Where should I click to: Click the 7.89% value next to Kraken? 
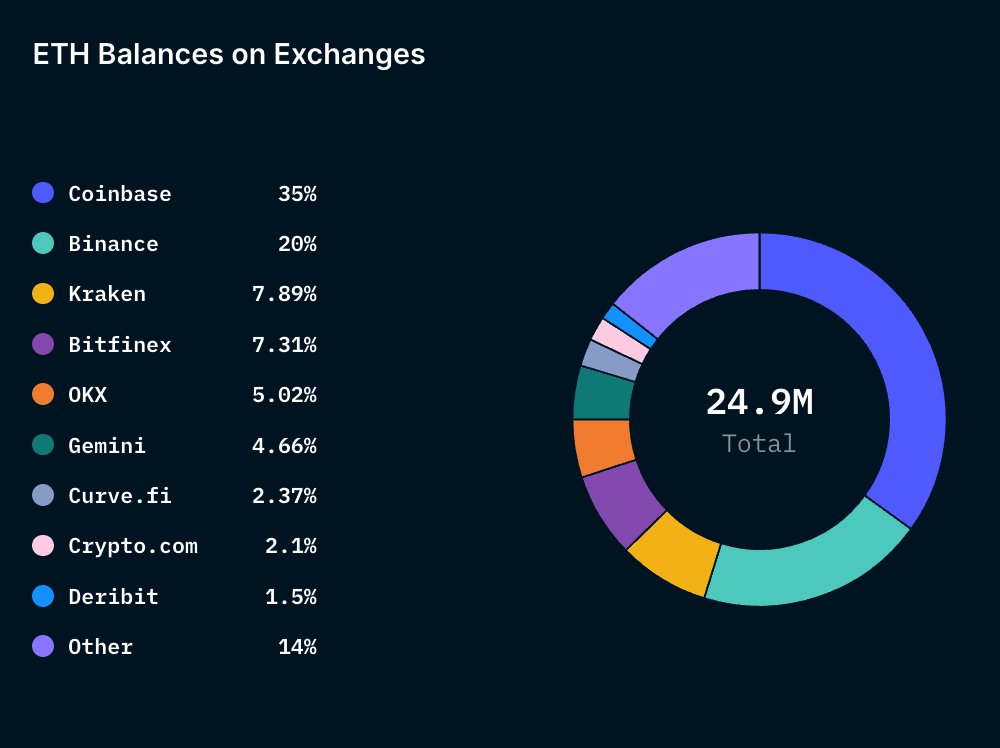[x=285, y=293]
